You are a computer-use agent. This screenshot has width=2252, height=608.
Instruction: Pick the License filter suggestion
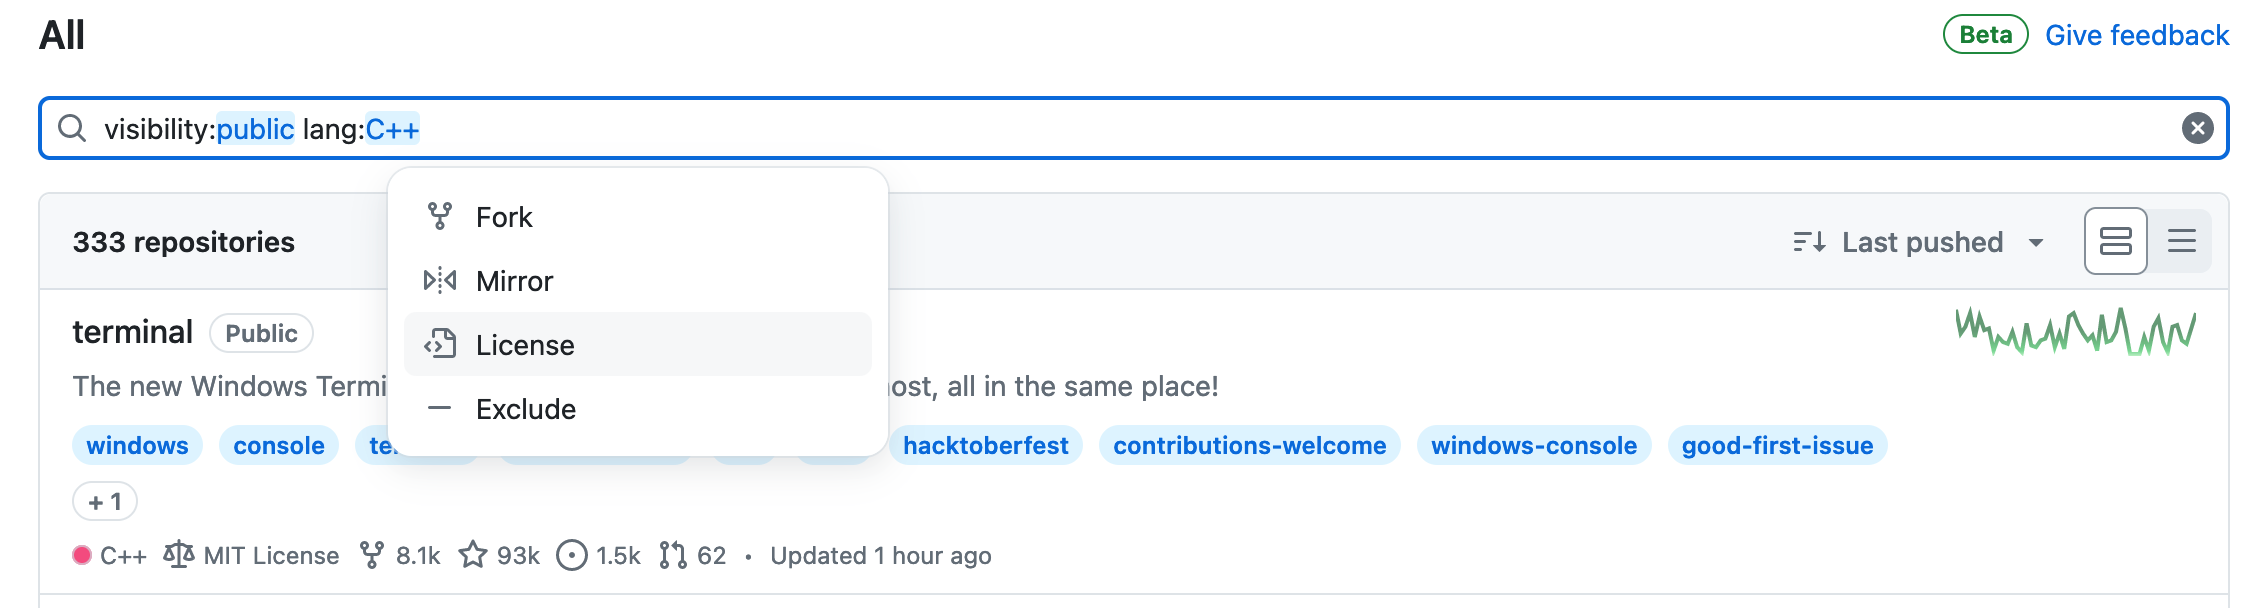coord(525,345)
